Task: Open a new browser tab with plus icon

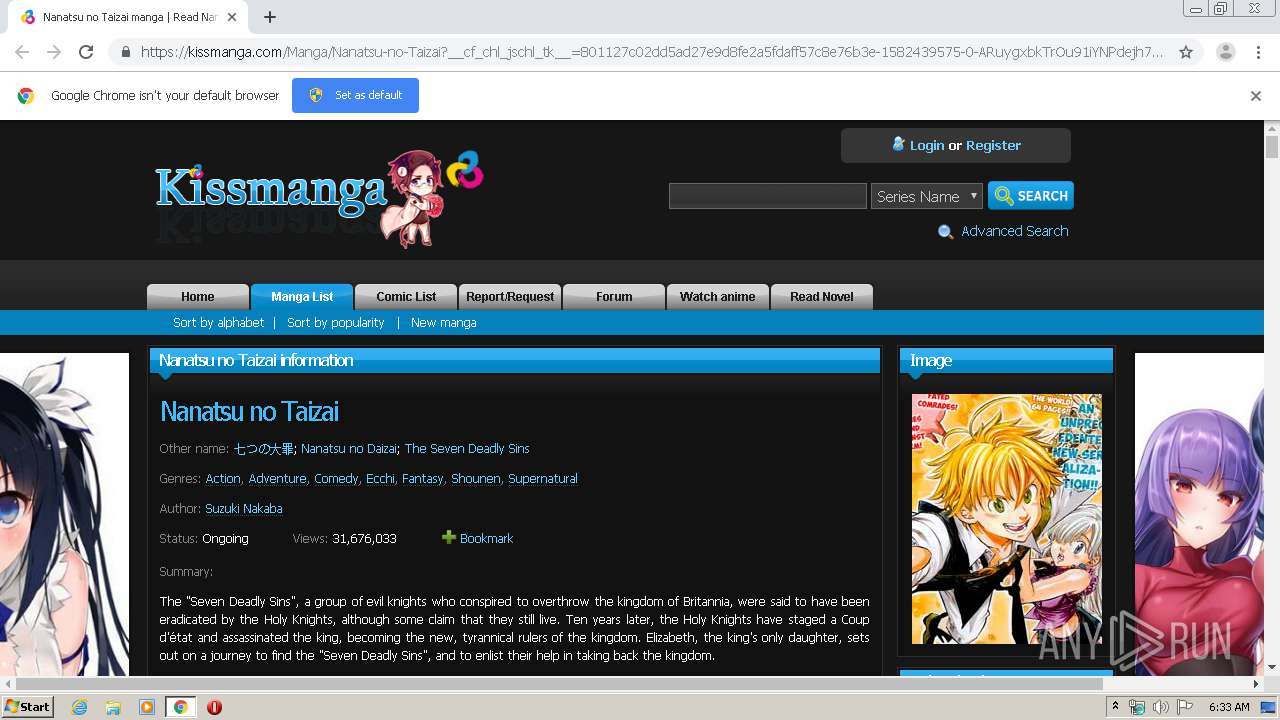Action: coord(270,17)
